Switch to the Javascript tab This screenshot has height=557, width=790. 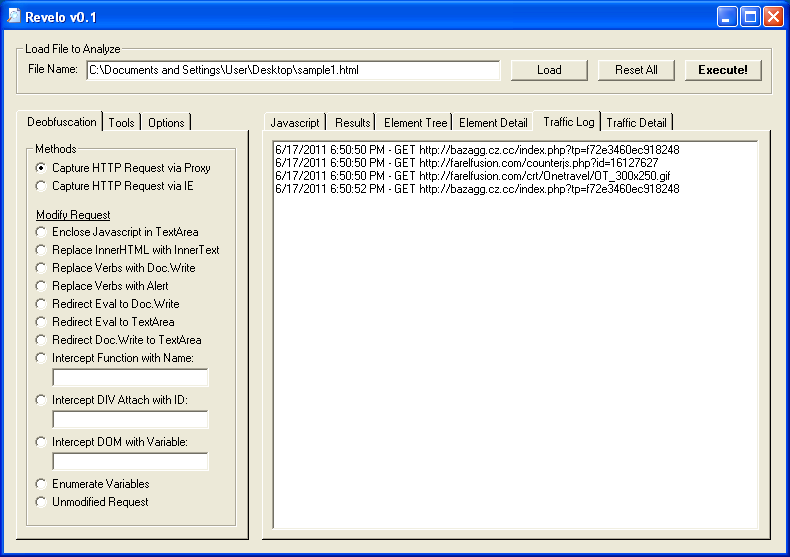(x=295, y=123)
